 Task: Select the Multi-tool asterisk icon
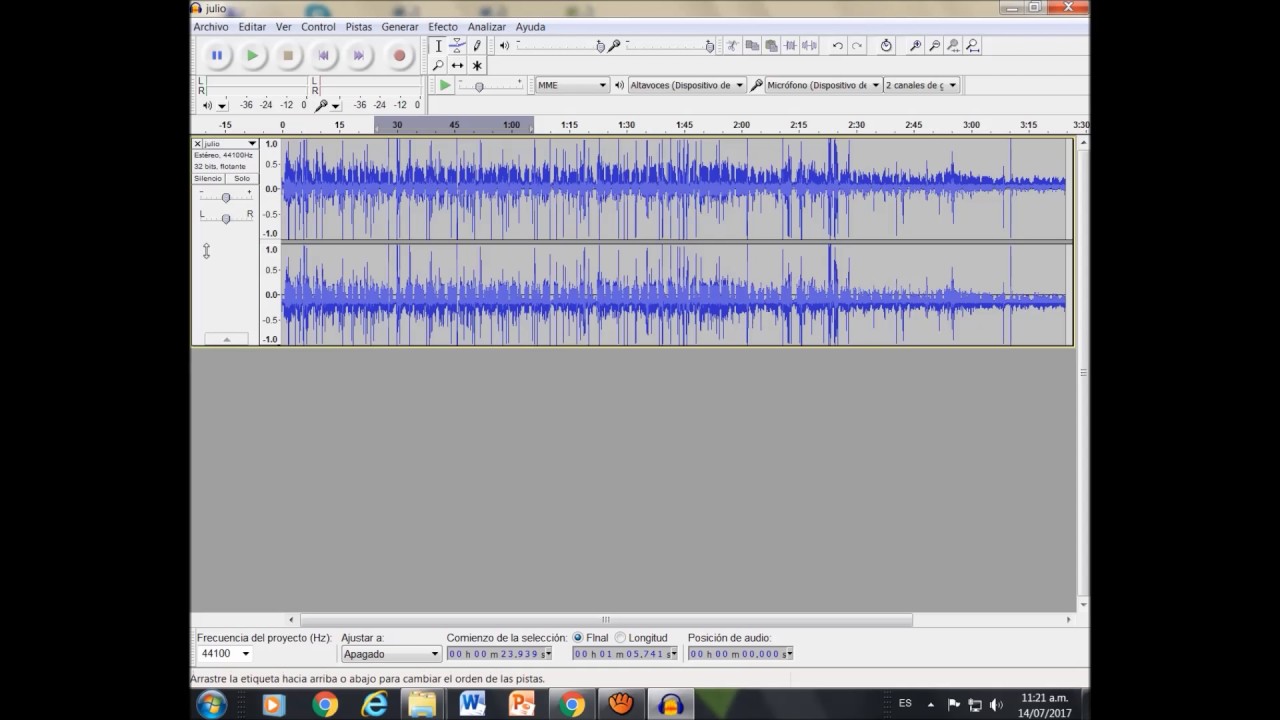(477, 65)
